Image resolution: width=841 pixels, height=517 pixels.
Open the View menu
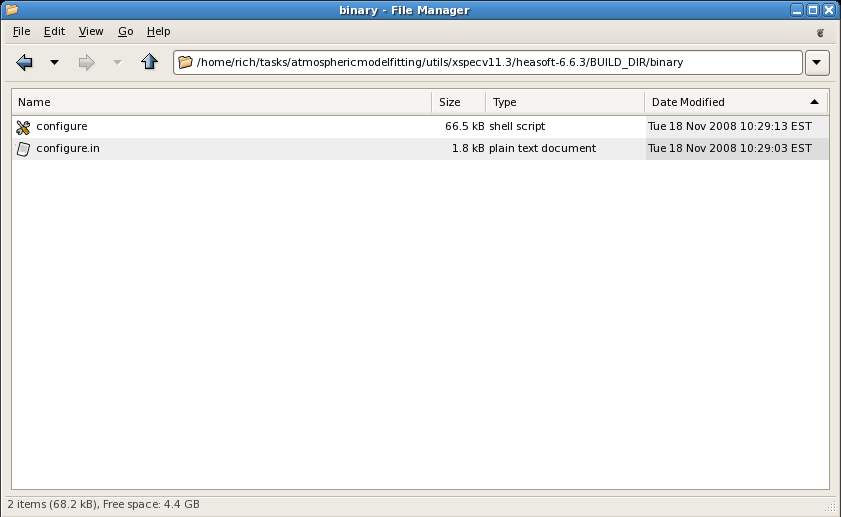(91, 32)
